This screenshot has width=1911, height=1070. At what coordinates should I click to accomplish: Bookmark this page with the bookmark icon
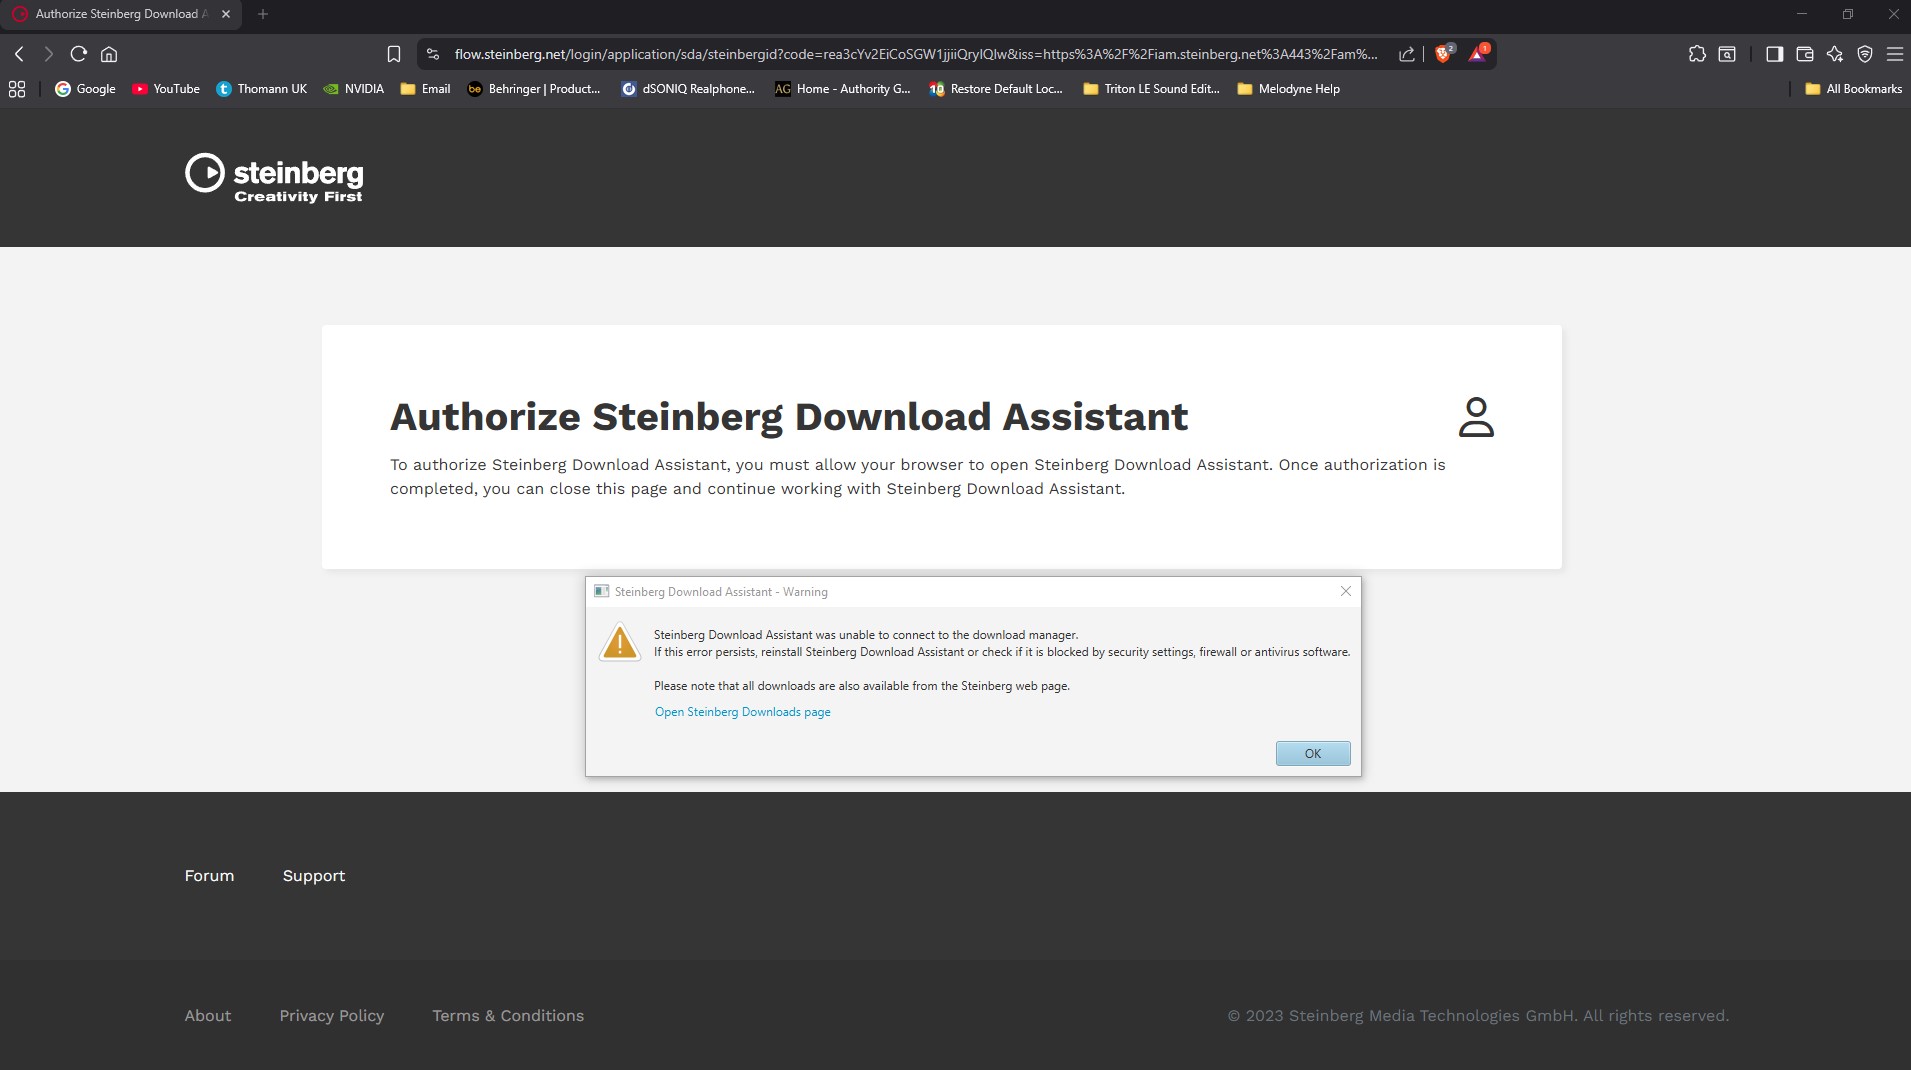tap(394, 54)
